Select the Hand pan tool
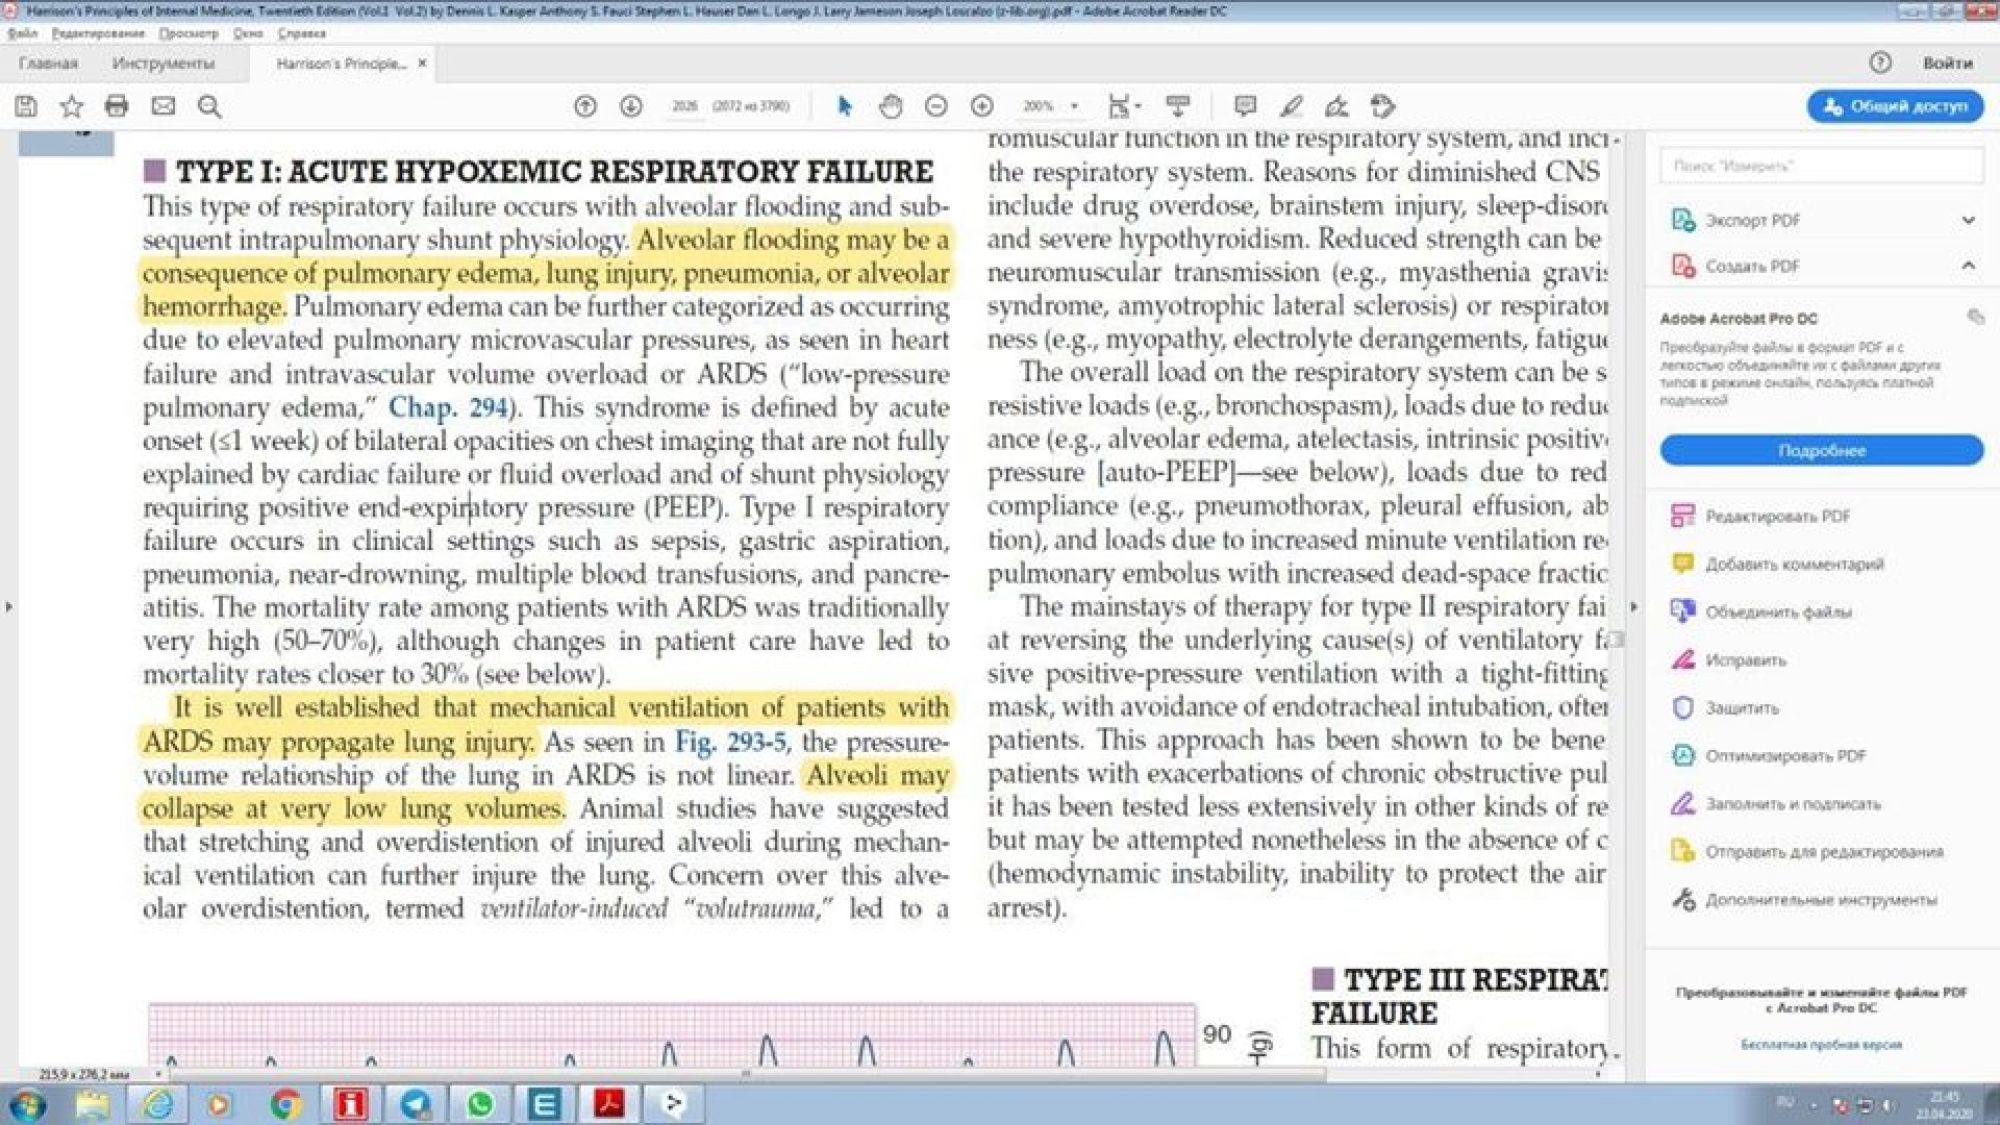This screenshot has width=2000, height=1125. [x=890, y=106]
